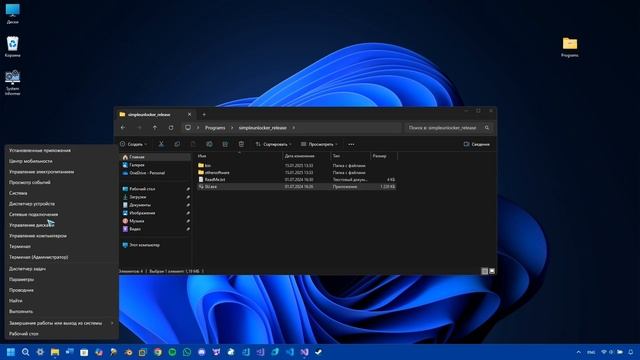The image size is (640, 360).
Task: Select Диспетчер устройств menu entry
Action: (61, 204)
